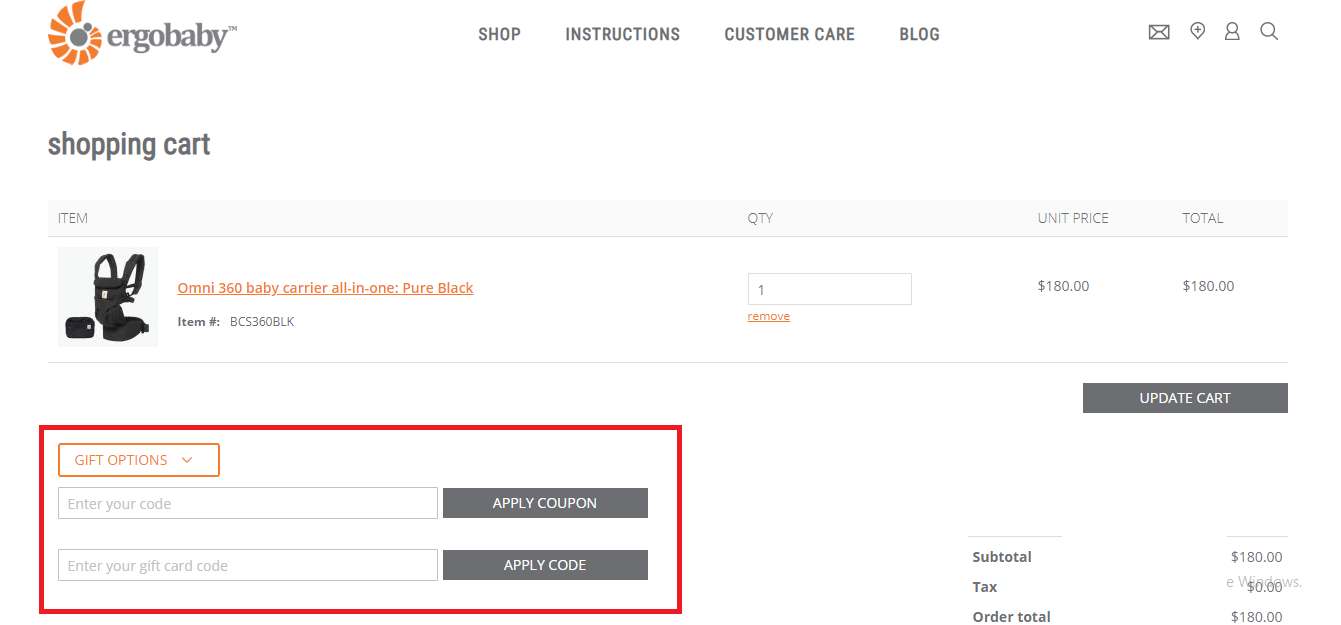Expand the GIFT OPTIONS dropdown
This screenshot has width=1341, height=625.
pyautogui.click(x=139, y=460)
